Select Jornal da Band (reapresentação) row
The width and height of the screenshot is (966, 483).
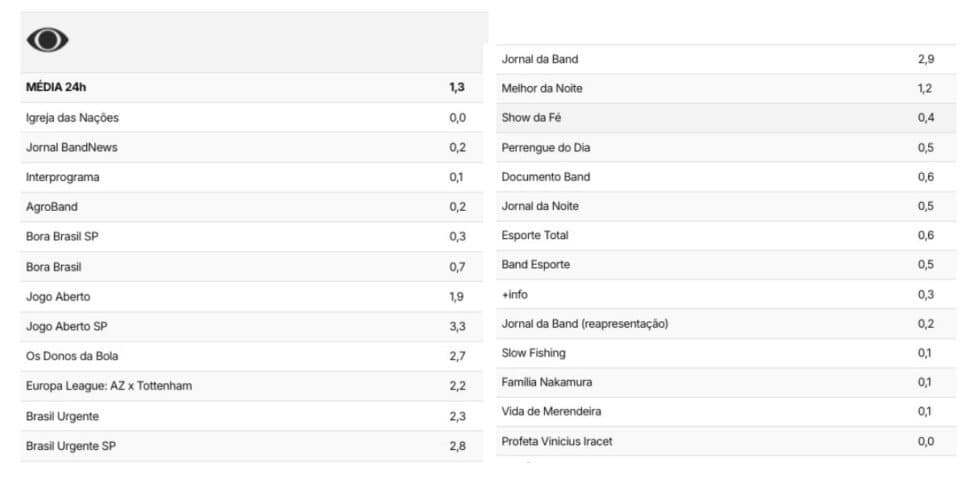pos(726,323)
